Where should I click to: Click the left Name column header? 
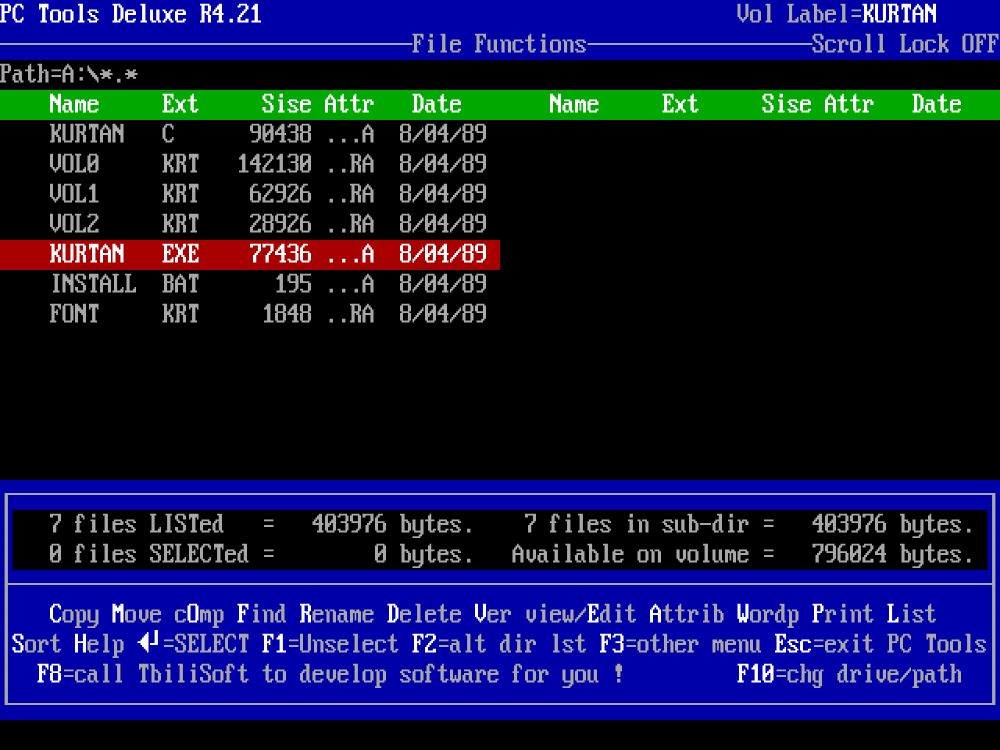[x=74, y=104]
